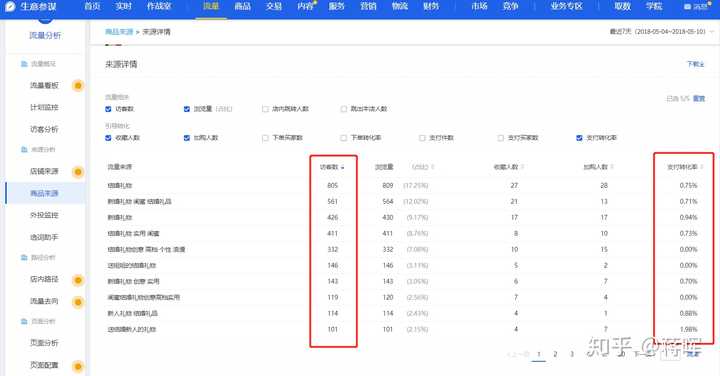The width and height of the screenshot is (720, 376).
Task: Open 访客分析 in the sidebar
Action: [x=44, y=129]
